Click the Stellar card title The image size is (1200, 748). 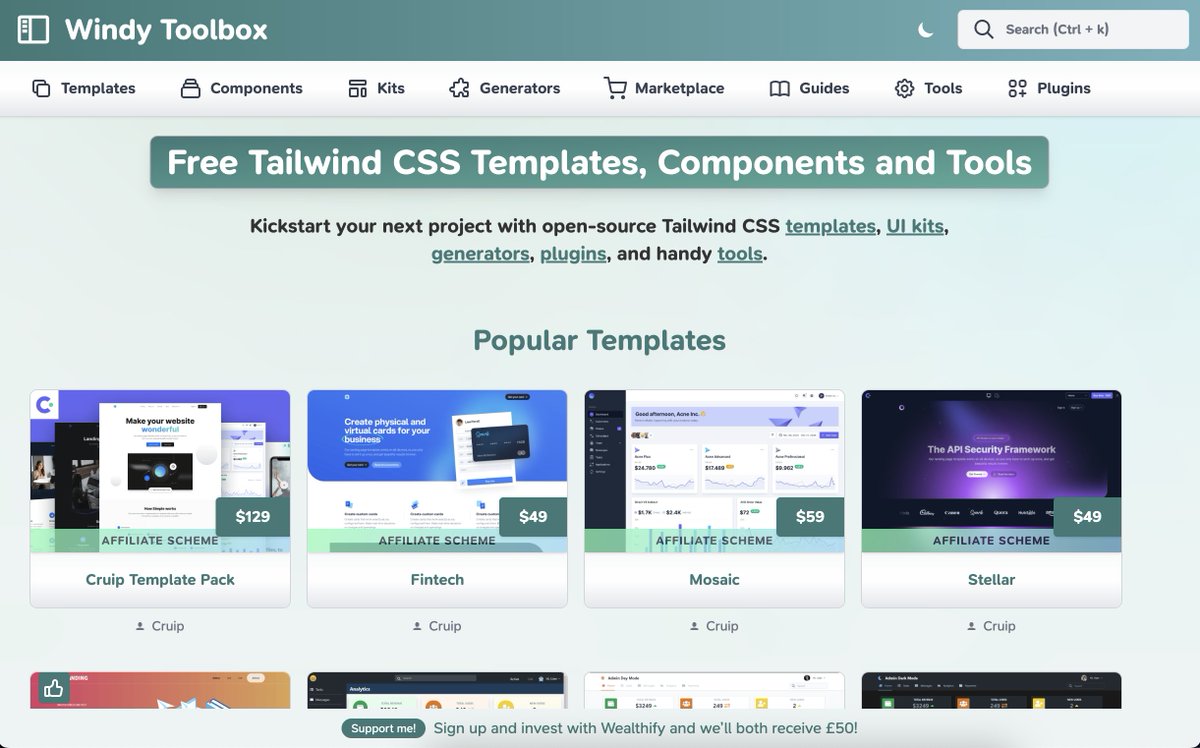(991, 579)
